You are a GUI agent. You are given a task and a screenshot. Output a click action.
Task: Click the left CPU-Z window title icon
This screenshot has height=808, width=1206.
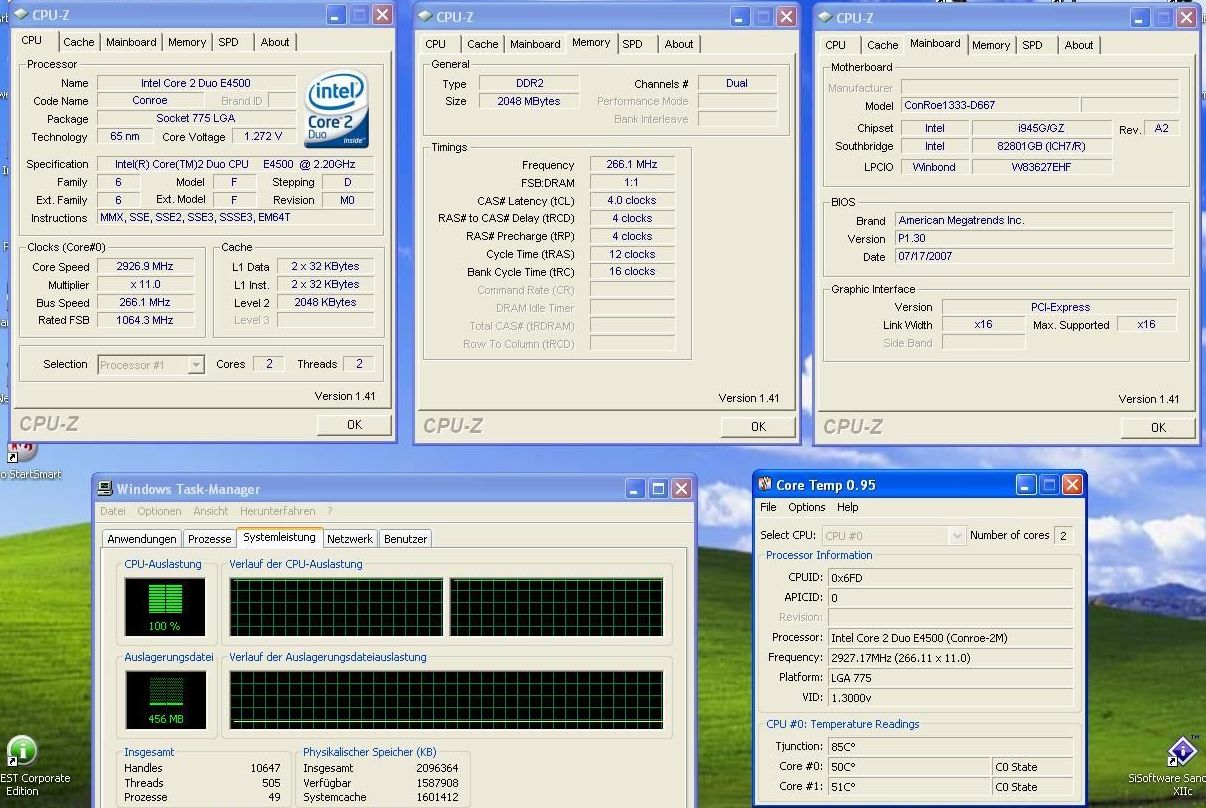click(x=23, y=16)
